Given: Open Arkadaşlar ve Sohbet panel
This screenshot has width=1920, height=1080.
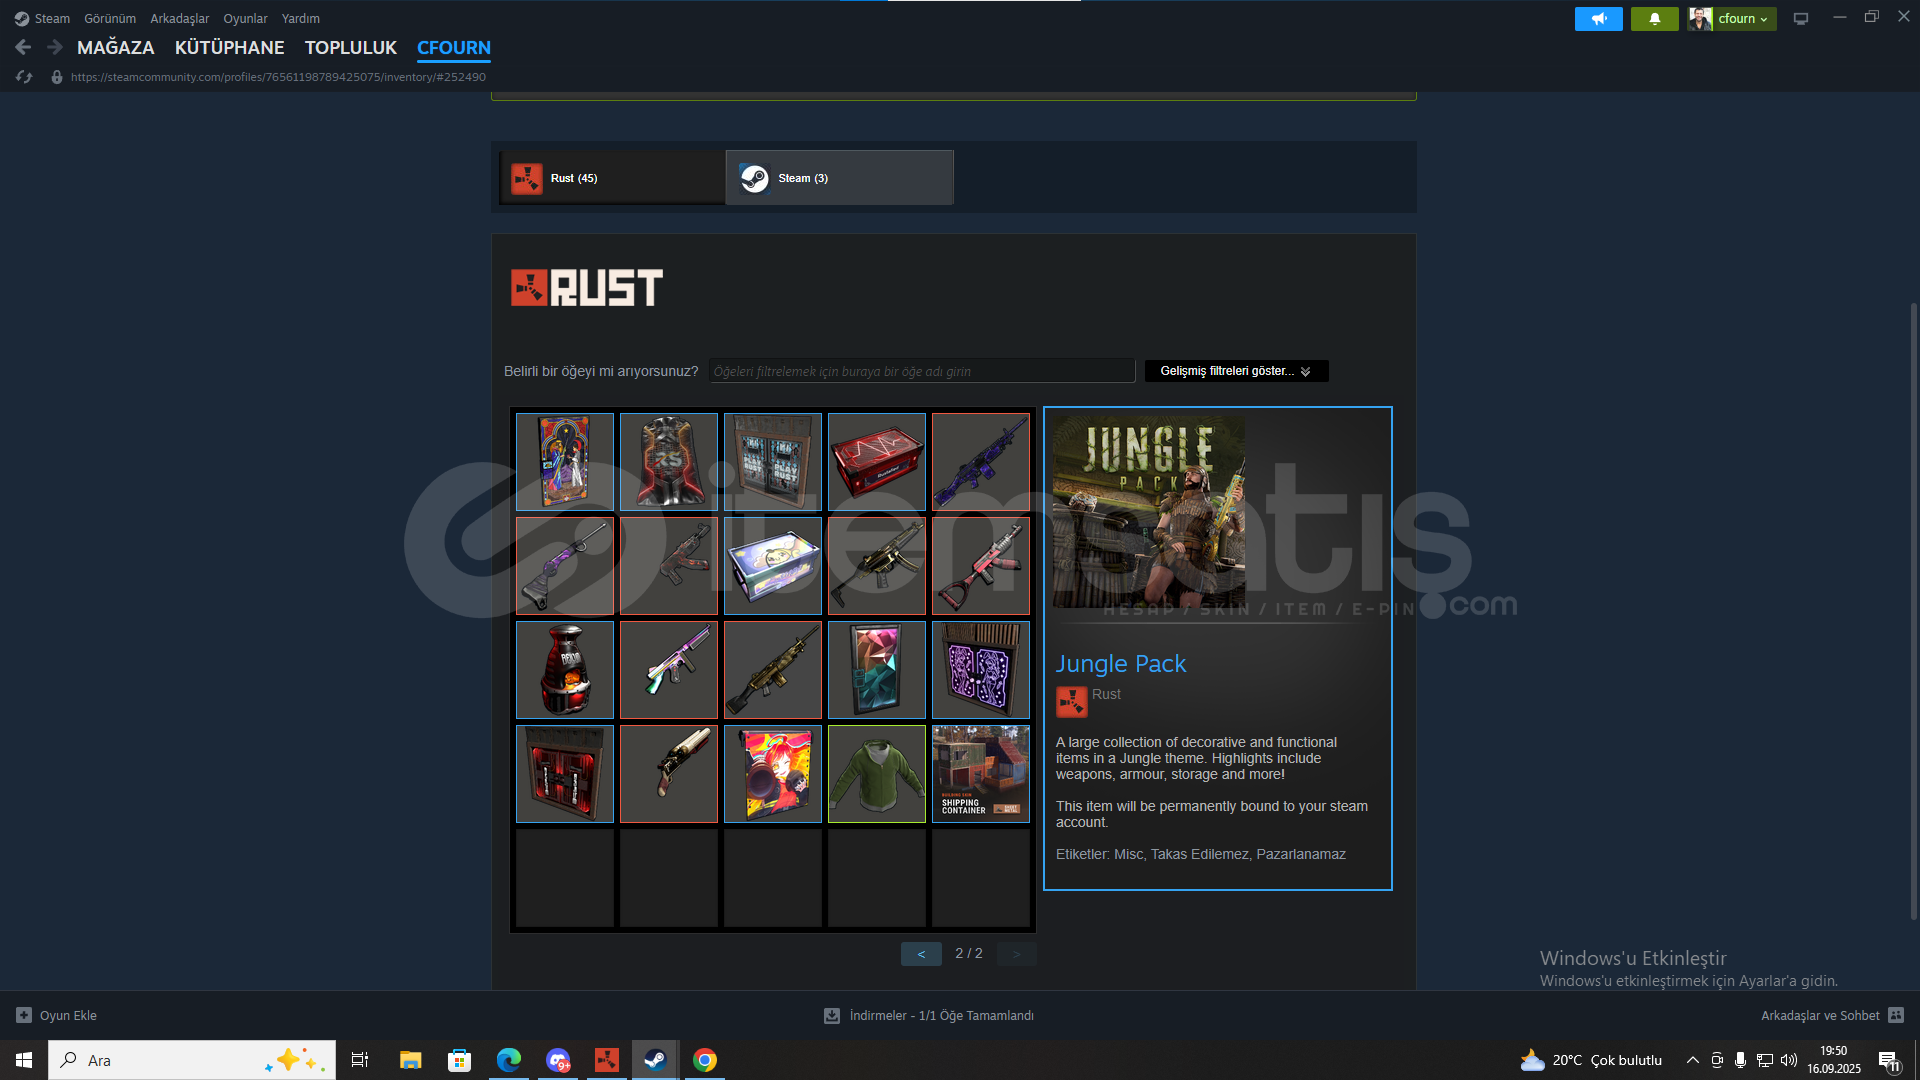Looking at the screenshot, I should [x=1832, y=1015].
